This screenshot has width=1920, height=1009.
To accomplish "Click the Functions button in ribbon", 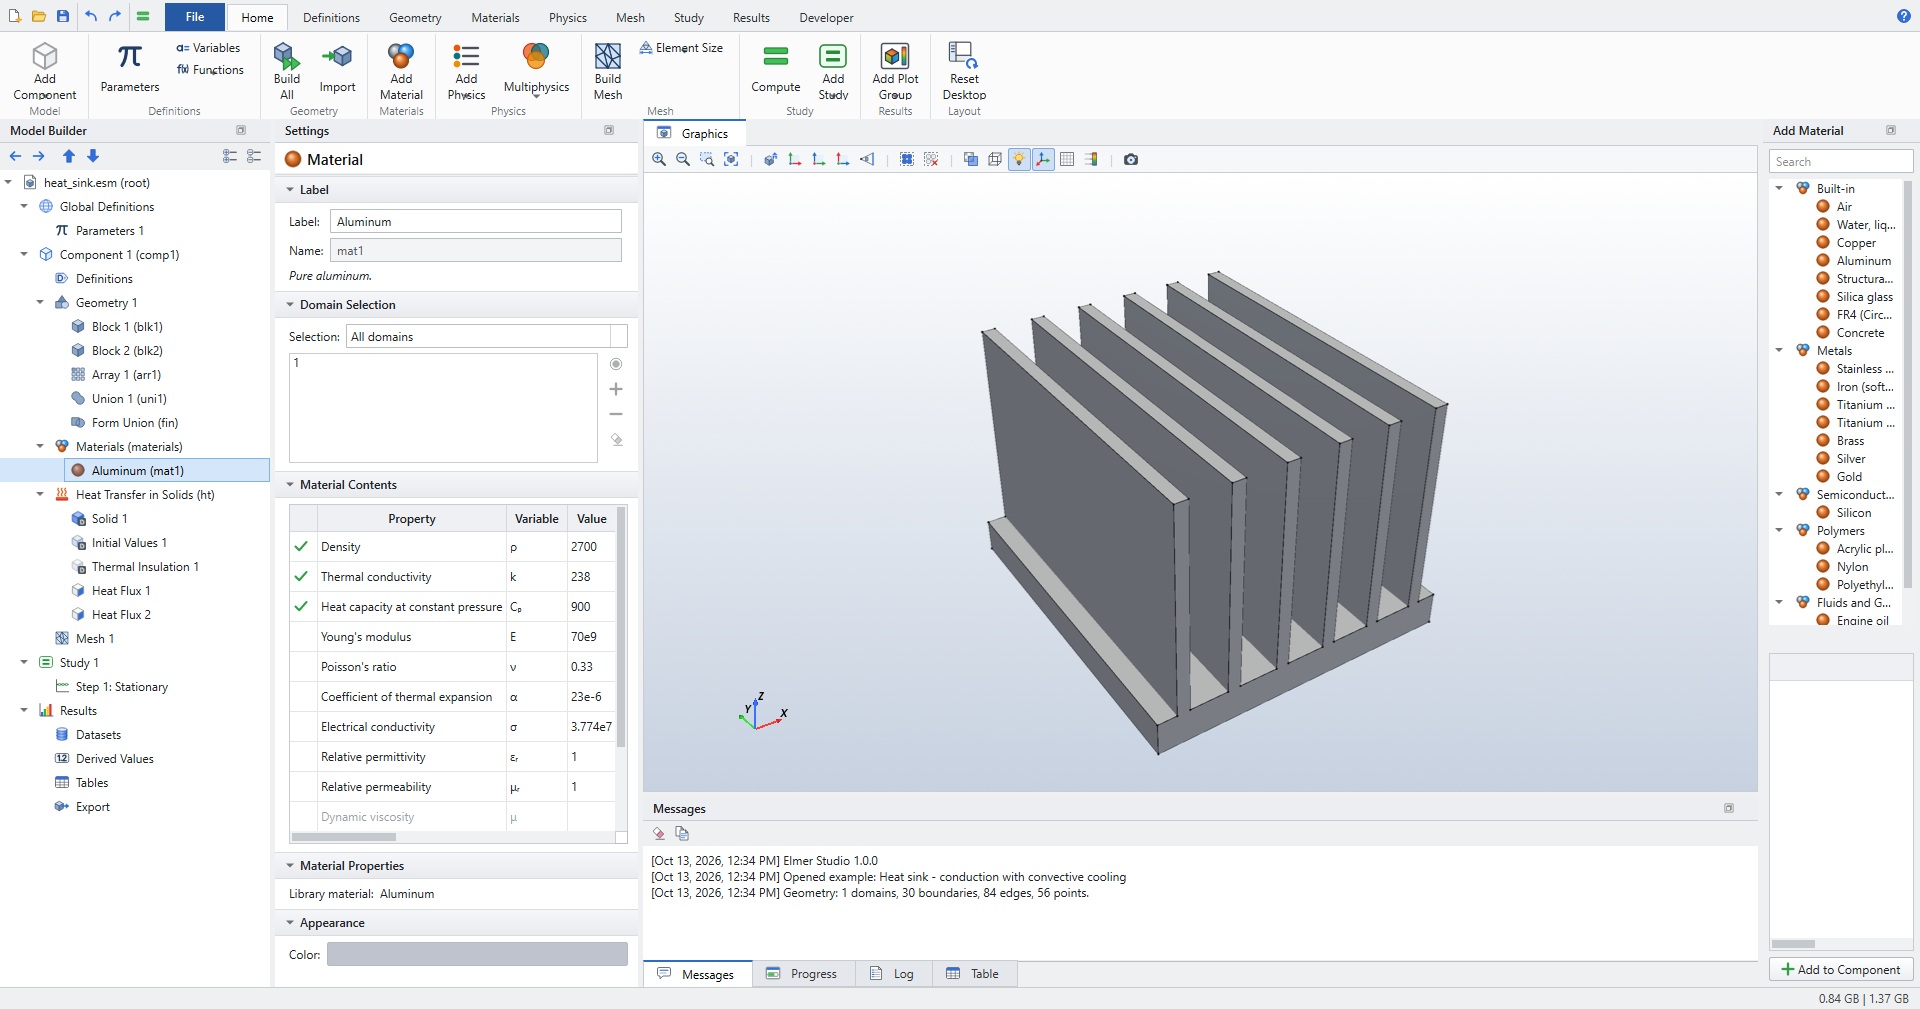I will 210,70.
